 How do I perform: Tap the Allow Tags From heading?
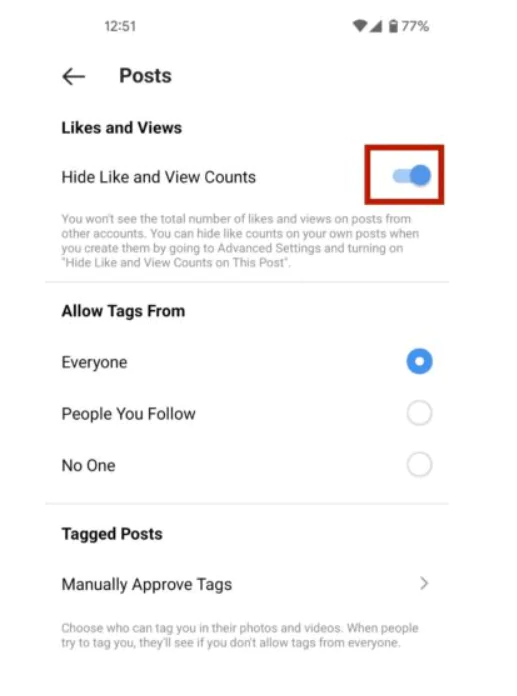pos(123,311)
